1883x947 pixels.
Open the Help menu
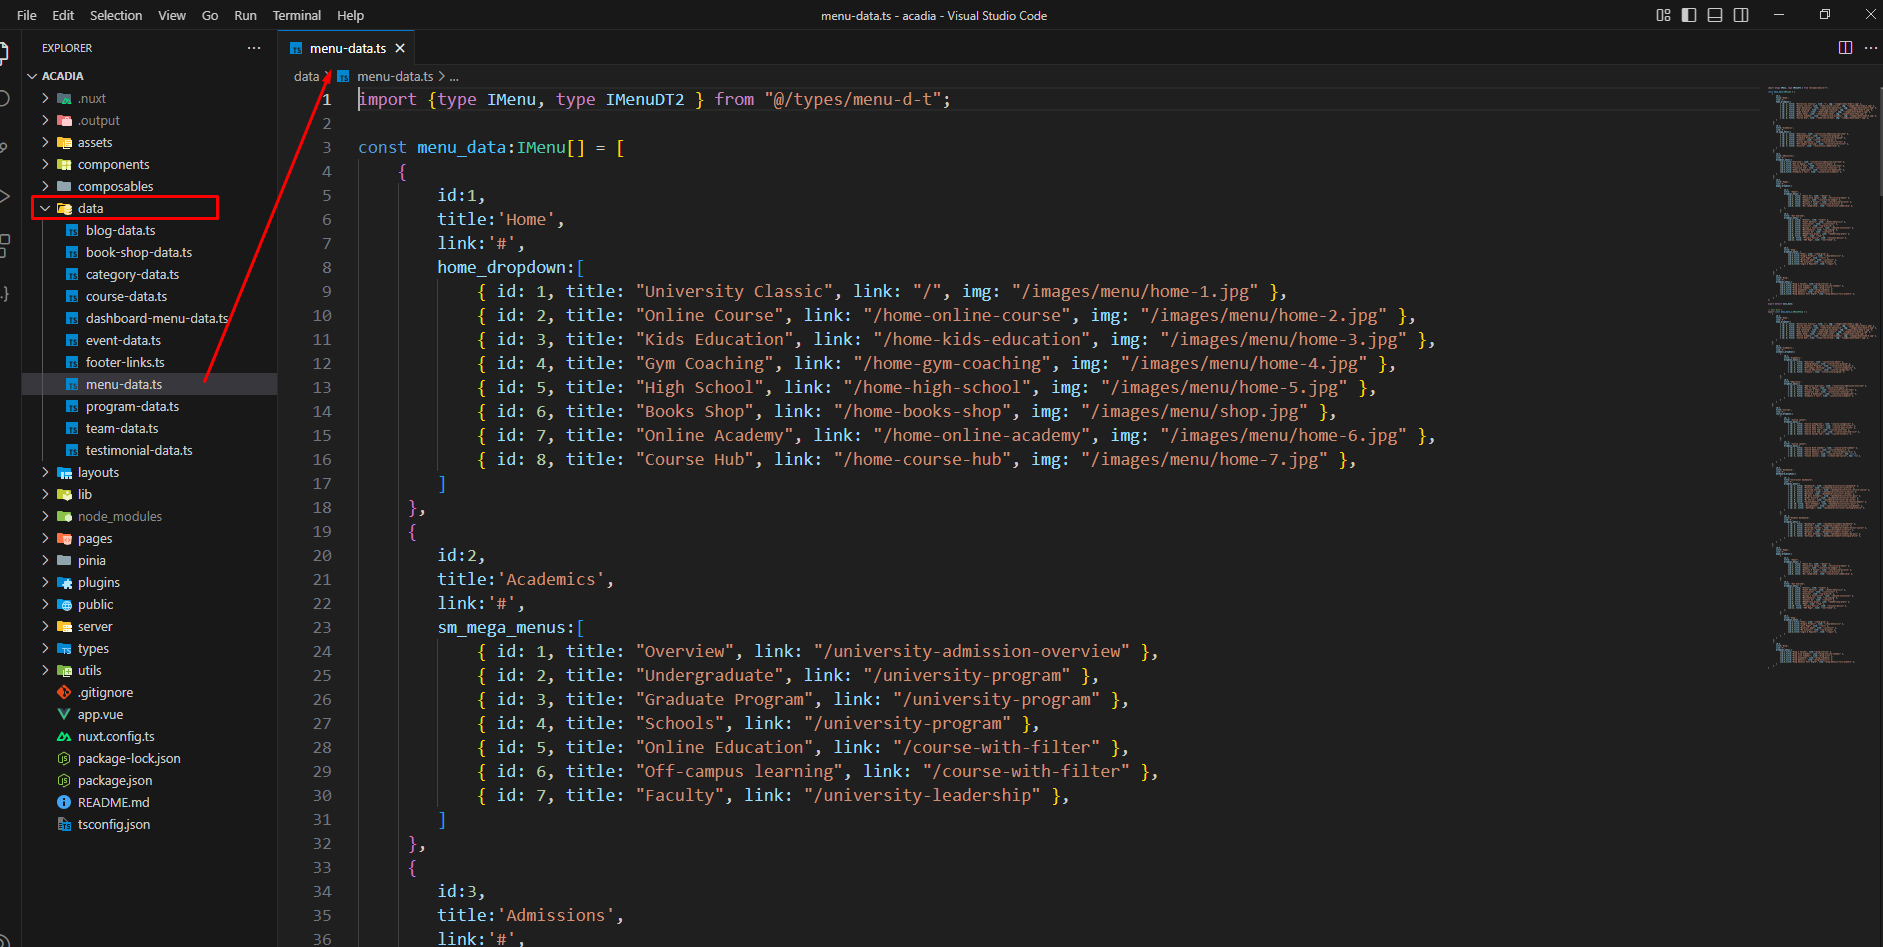click(350, 15)
